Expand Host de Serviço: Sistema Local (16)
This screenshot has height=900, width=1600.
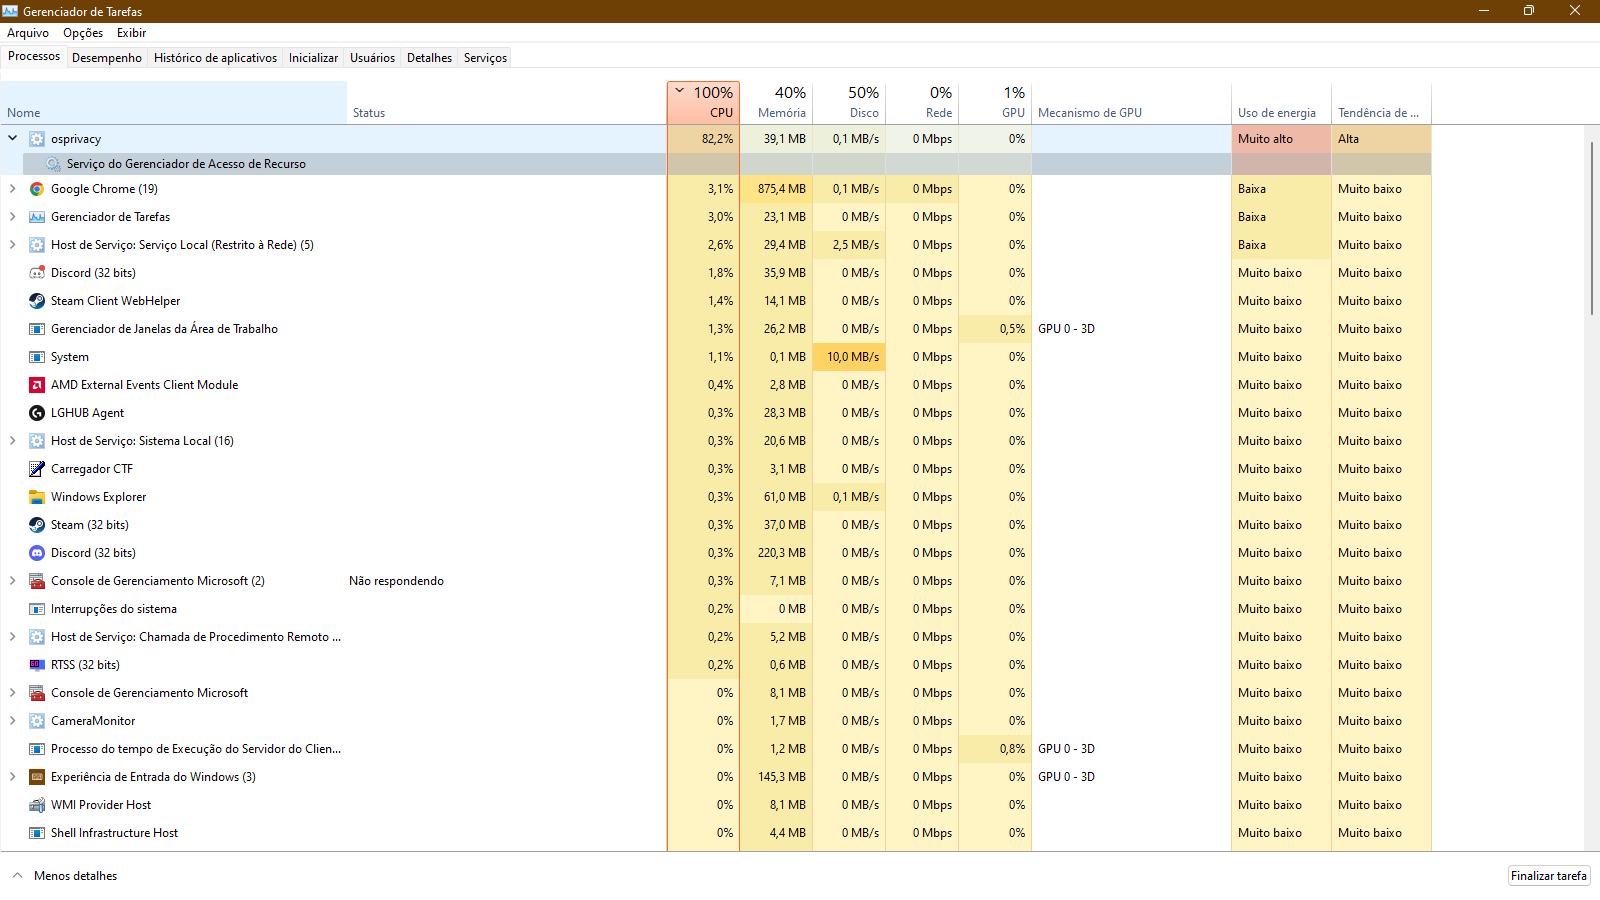point(13,441)
